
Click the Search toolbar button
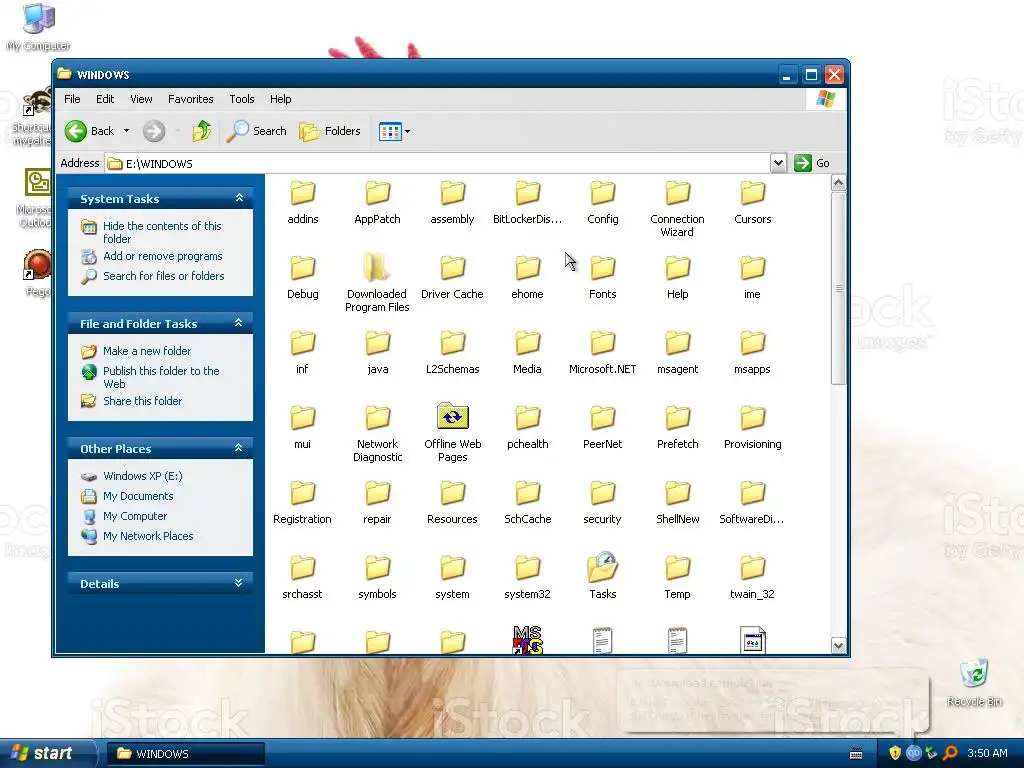[257, 131]
